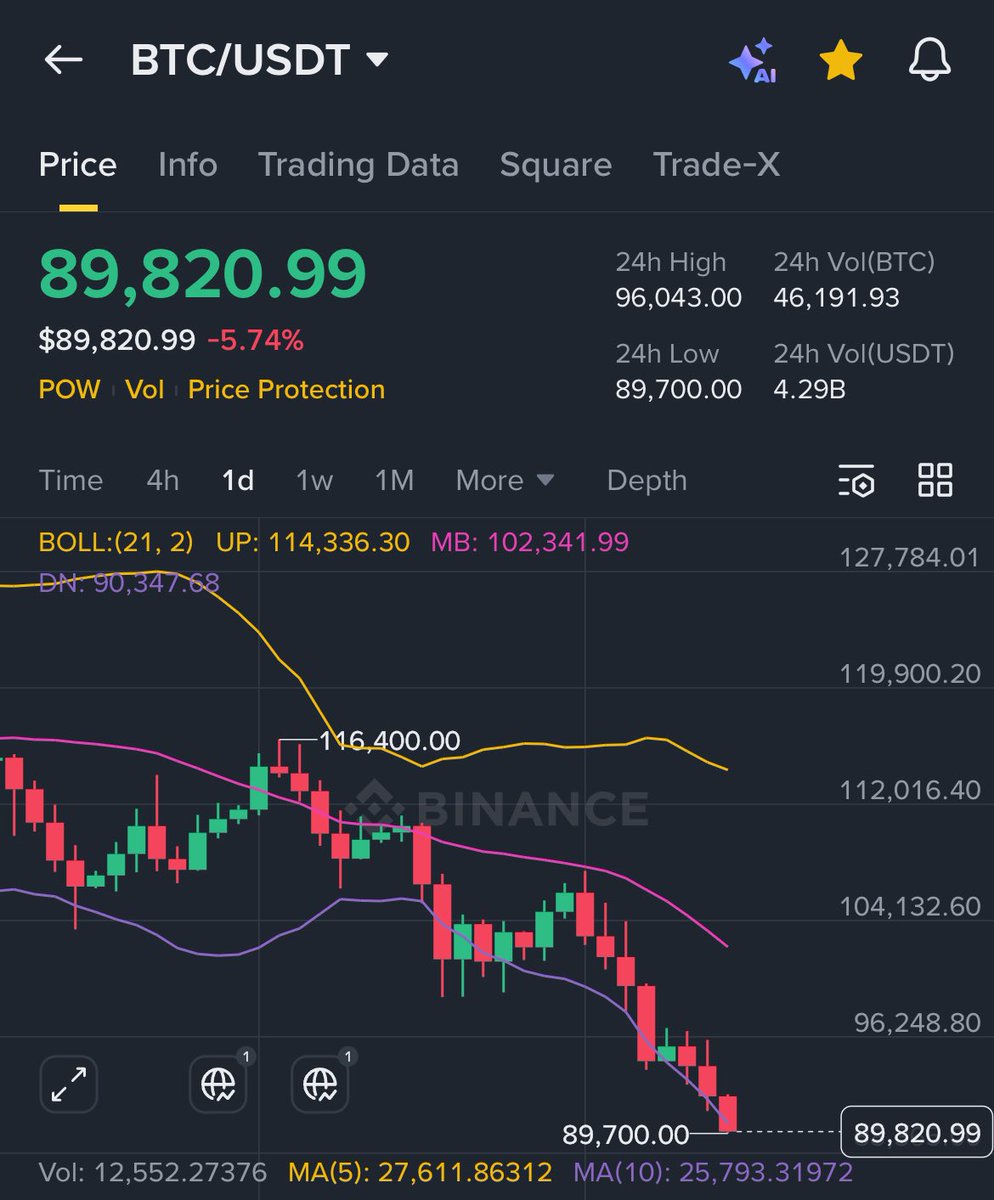This screenshot has width=994, height=1200.
Task: Toggle the yellow favorite star
Action: (841, 61)
